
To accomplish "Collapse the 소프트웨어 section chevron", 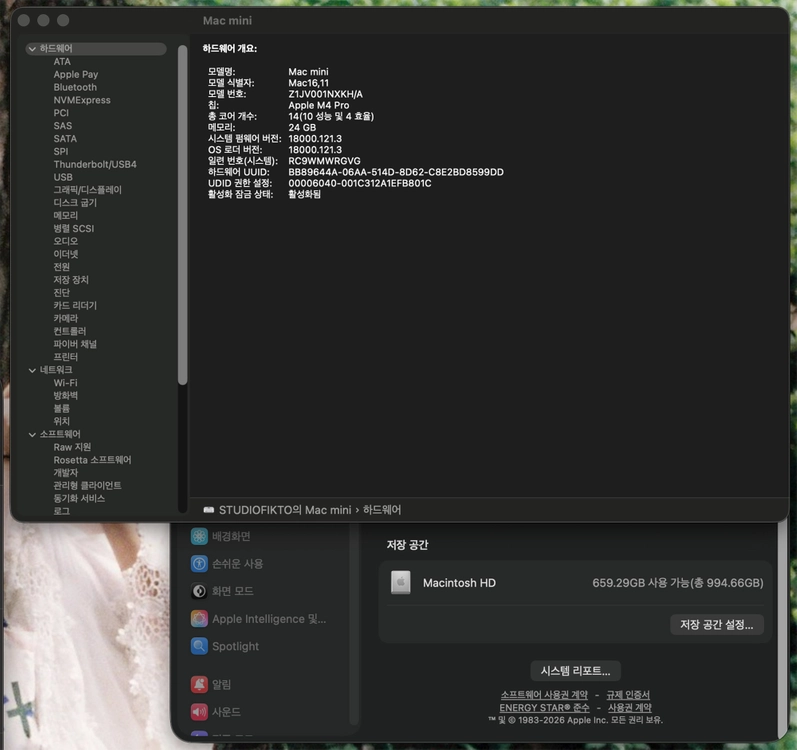I will 32,434.
